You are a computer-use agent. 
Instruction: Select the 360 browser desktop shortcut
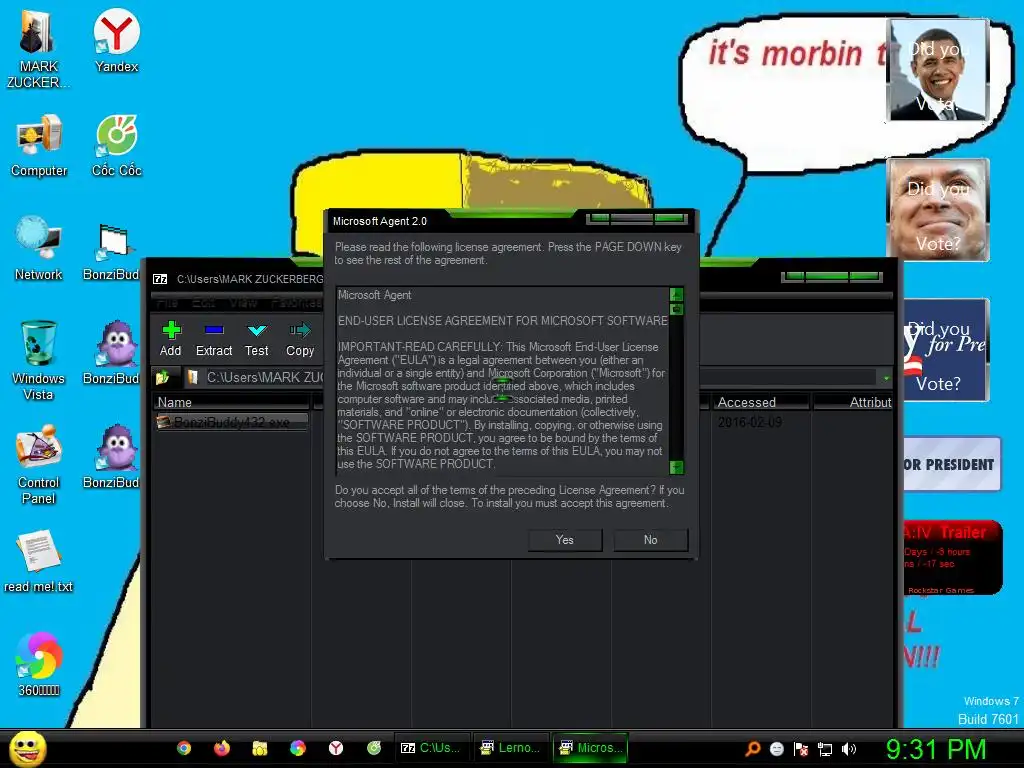coord(39,665)
